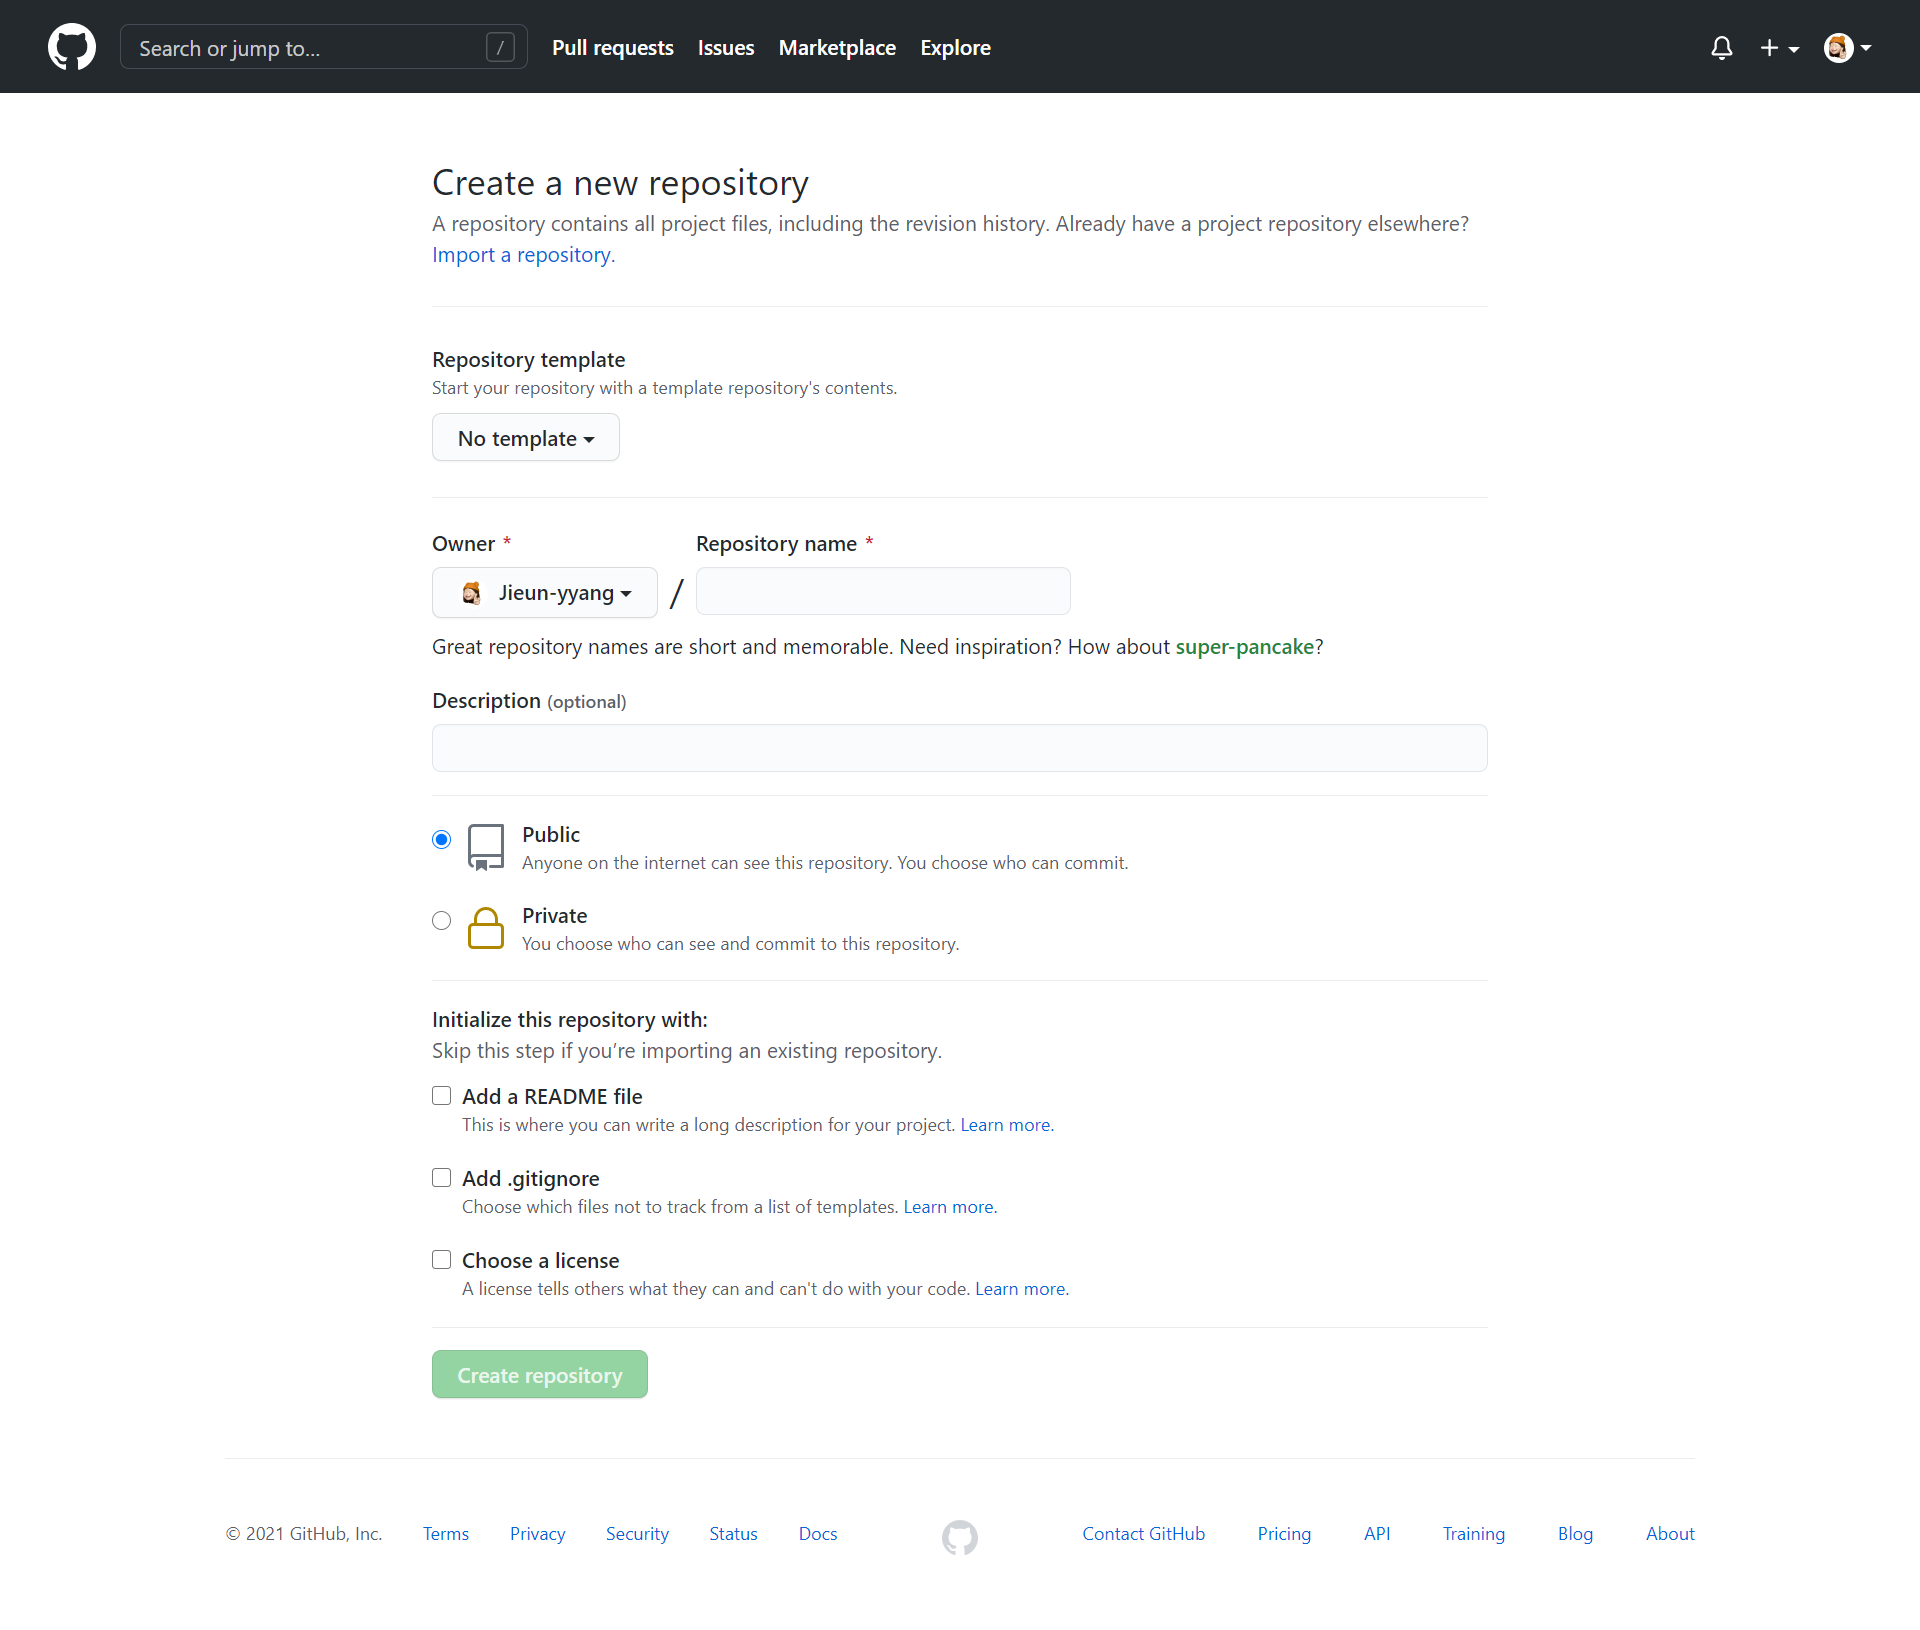Click the Private lock icon

pyautogui.click(x=486, y=928)
